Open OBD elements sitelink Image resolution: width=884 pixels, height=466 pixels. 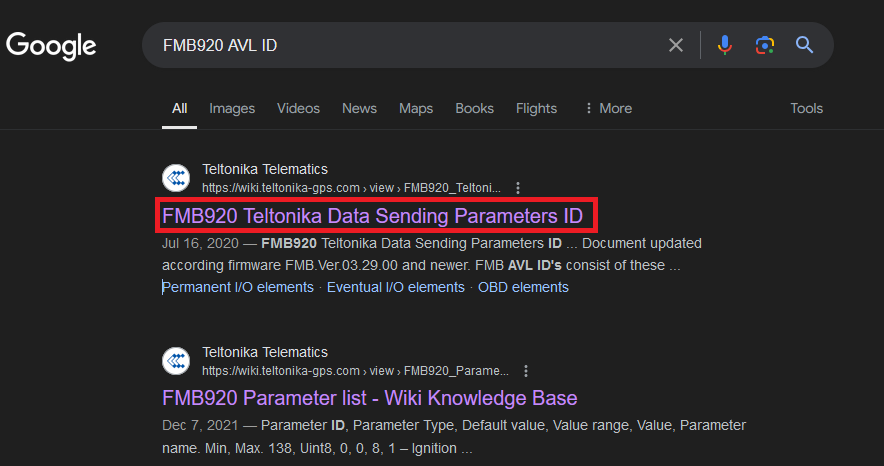523,287
